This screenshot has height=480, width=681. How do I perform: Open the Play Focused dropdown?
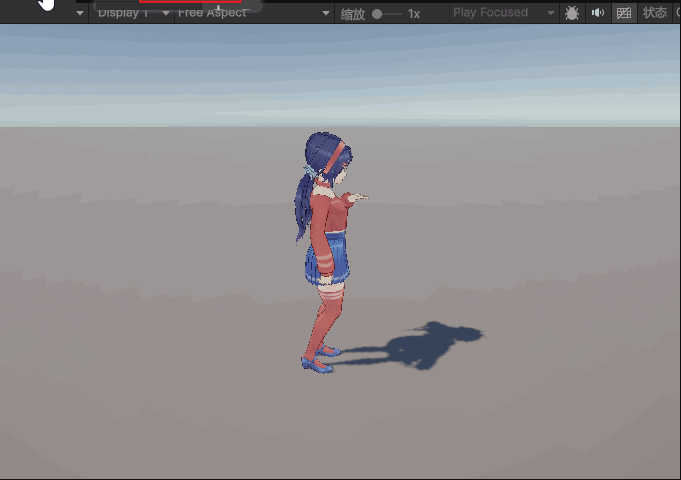[504, 13]
